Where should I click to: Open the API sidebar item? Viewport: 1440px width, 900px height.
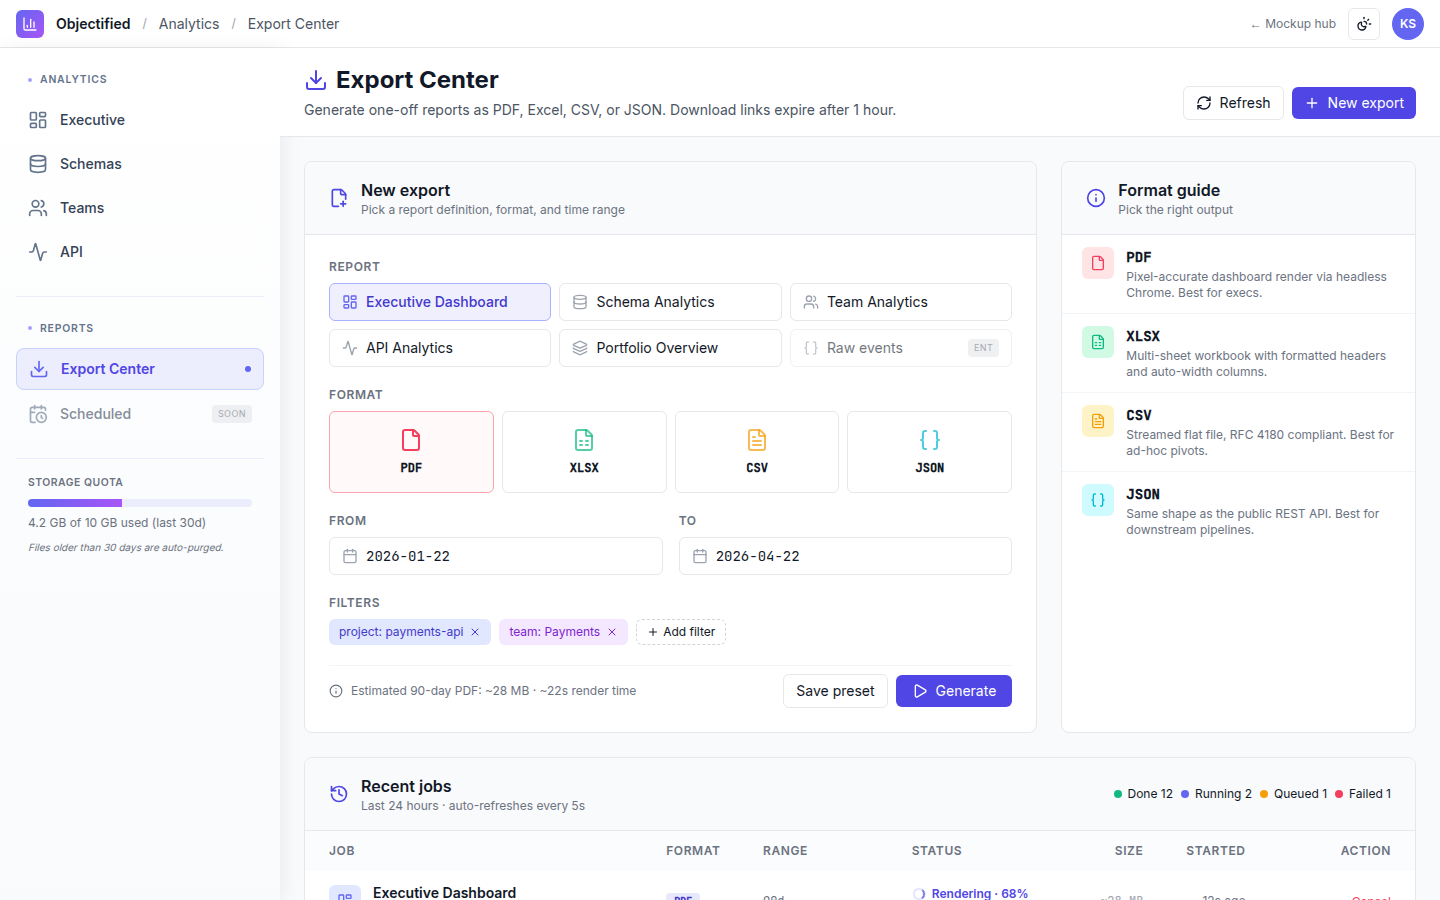point(140,252)
